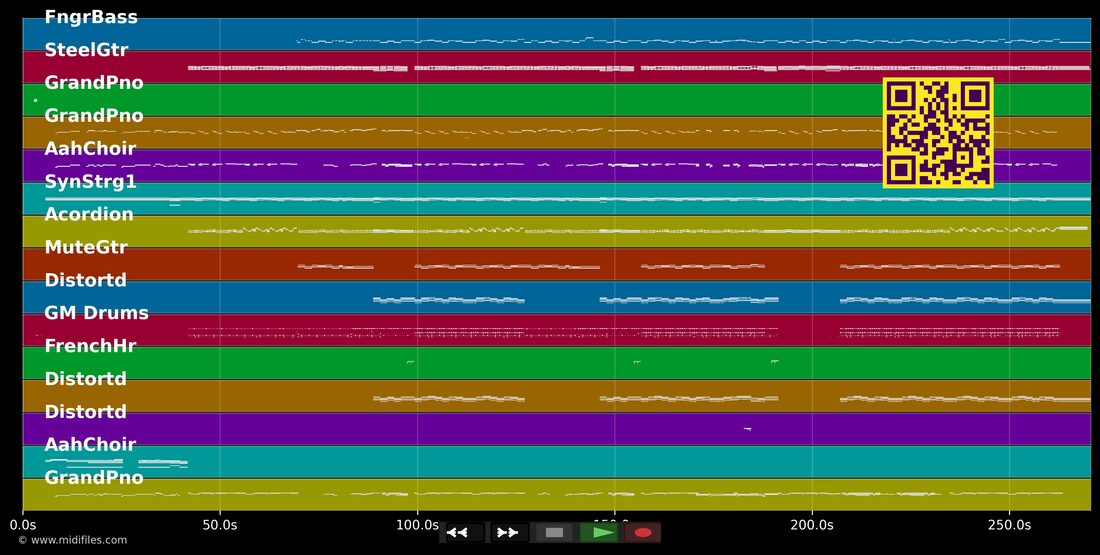
Task: Select the MuteGtr track label
Action: click(x=86, y=247)
